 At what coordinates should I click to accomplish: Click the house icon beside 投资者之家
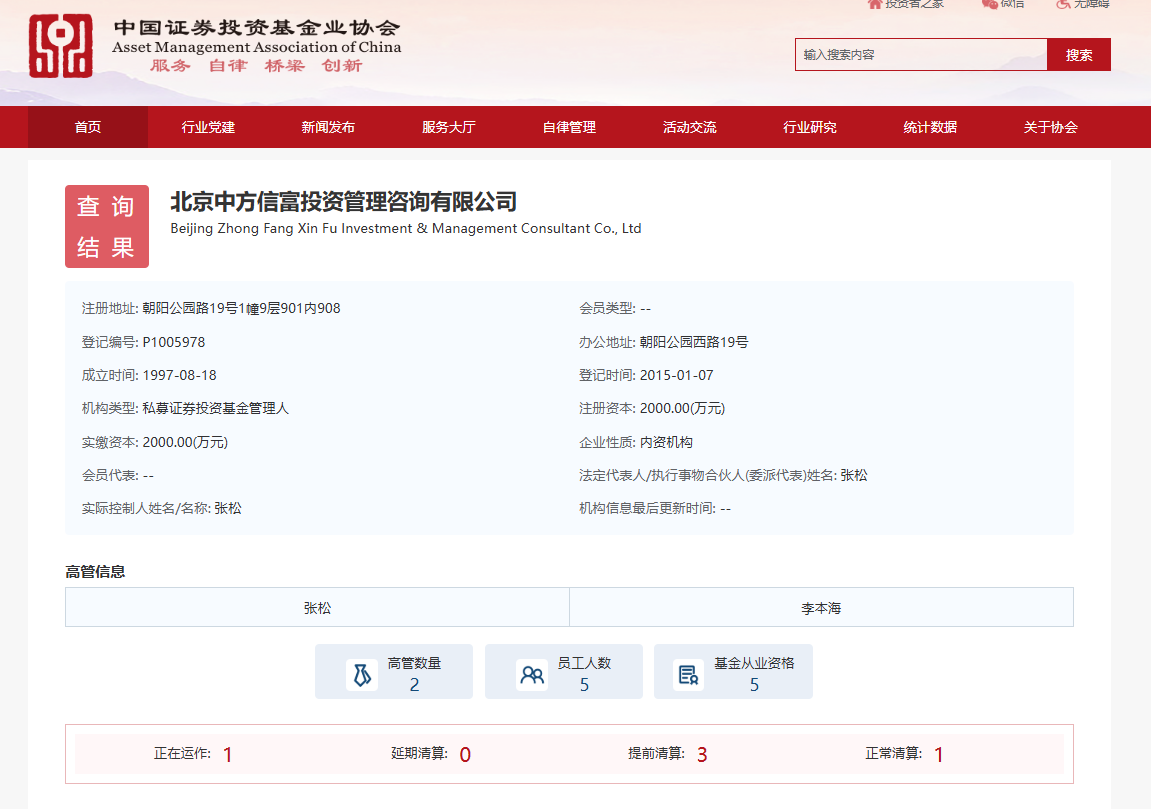875,4
